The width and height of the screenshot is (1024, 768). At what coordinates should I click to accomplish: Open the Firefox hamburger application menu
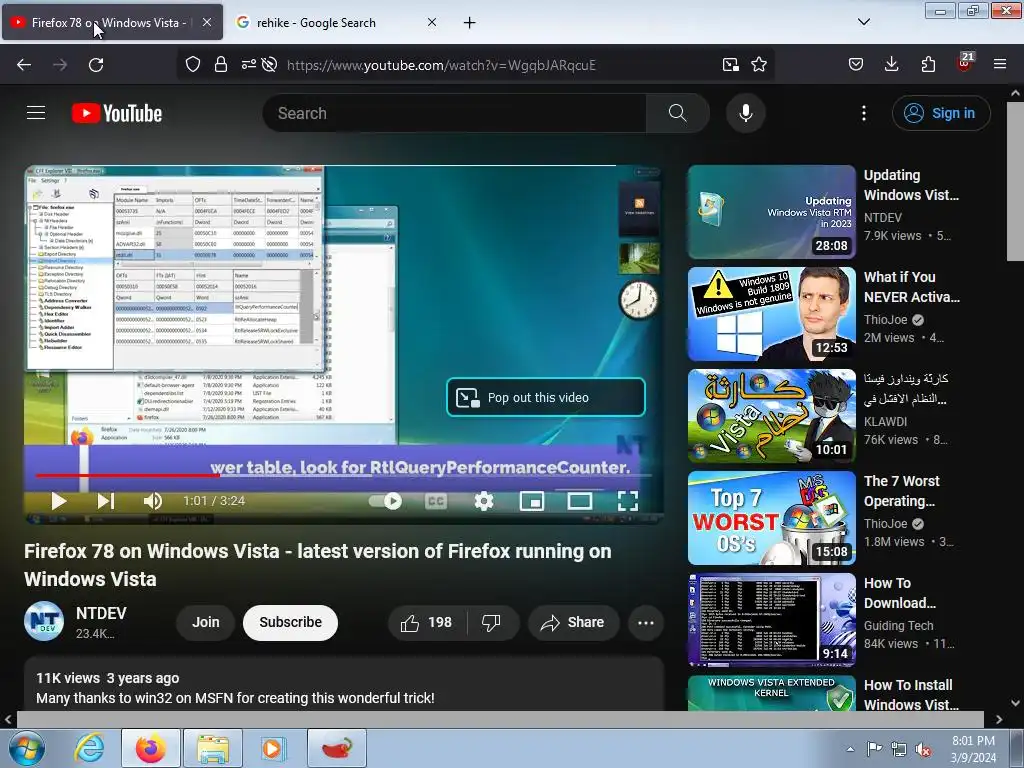[x=1000, y=65]
